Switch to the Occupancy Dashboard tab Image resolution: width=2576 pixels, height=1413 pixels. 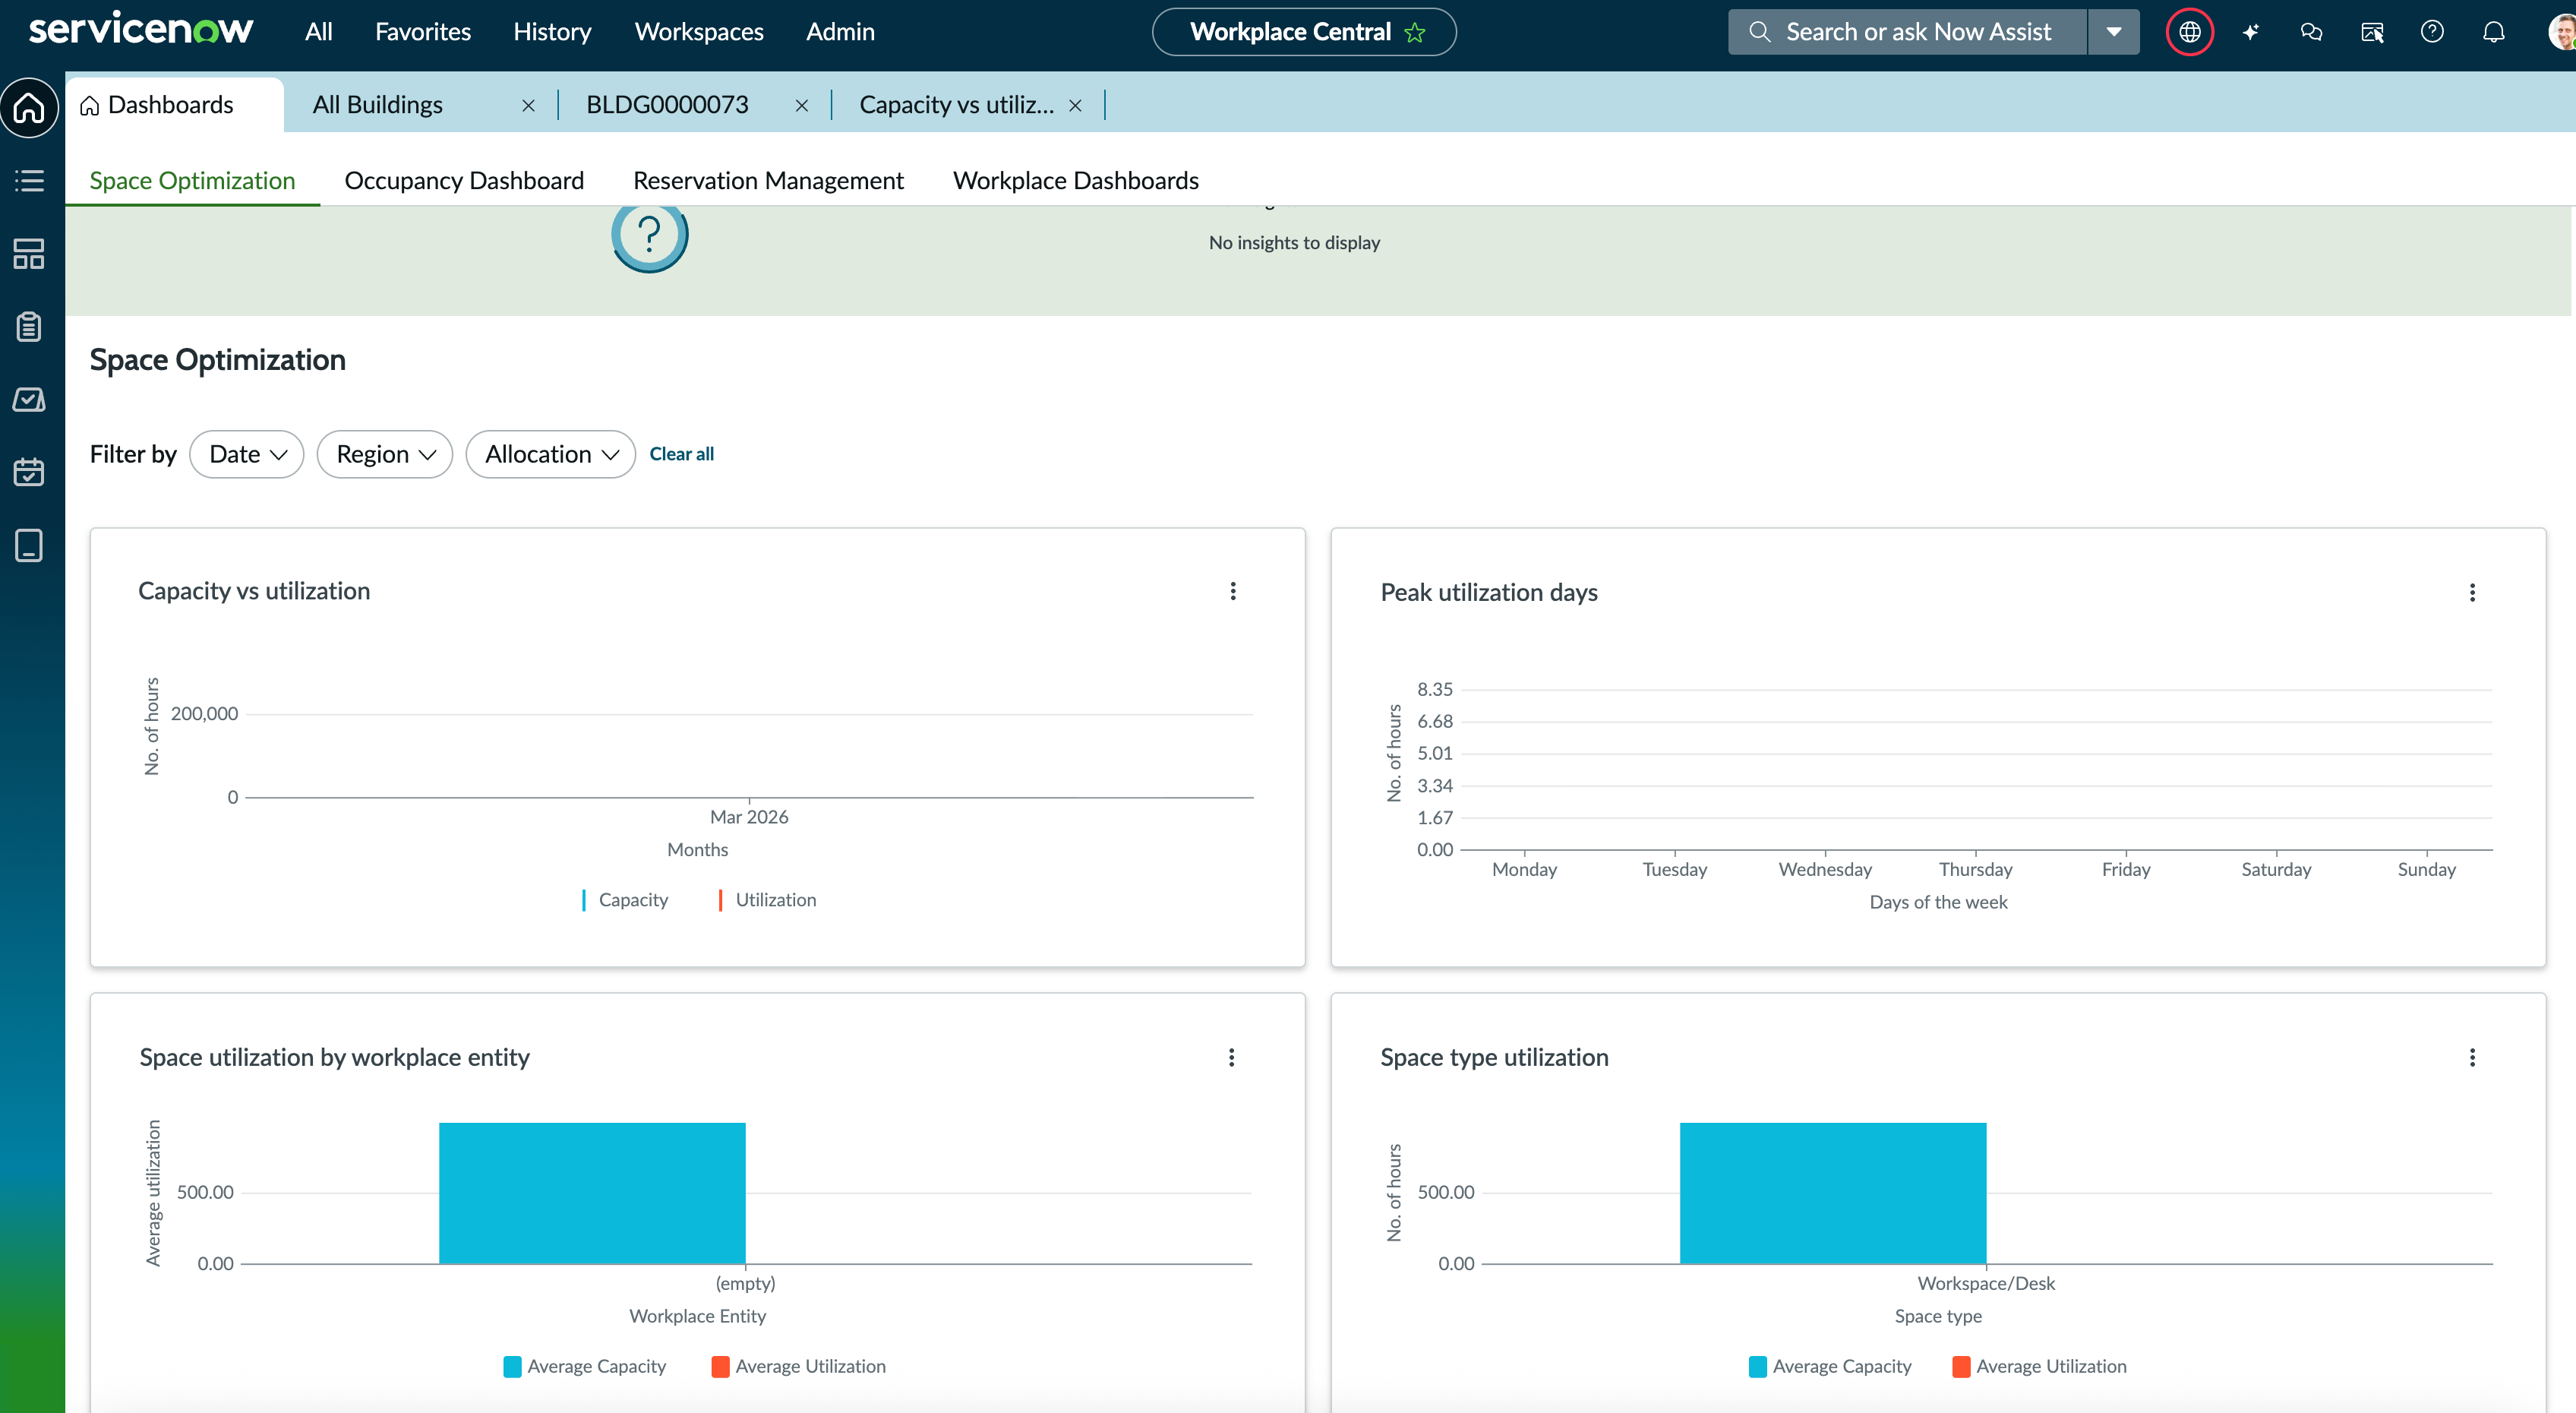tap(464, 181)
